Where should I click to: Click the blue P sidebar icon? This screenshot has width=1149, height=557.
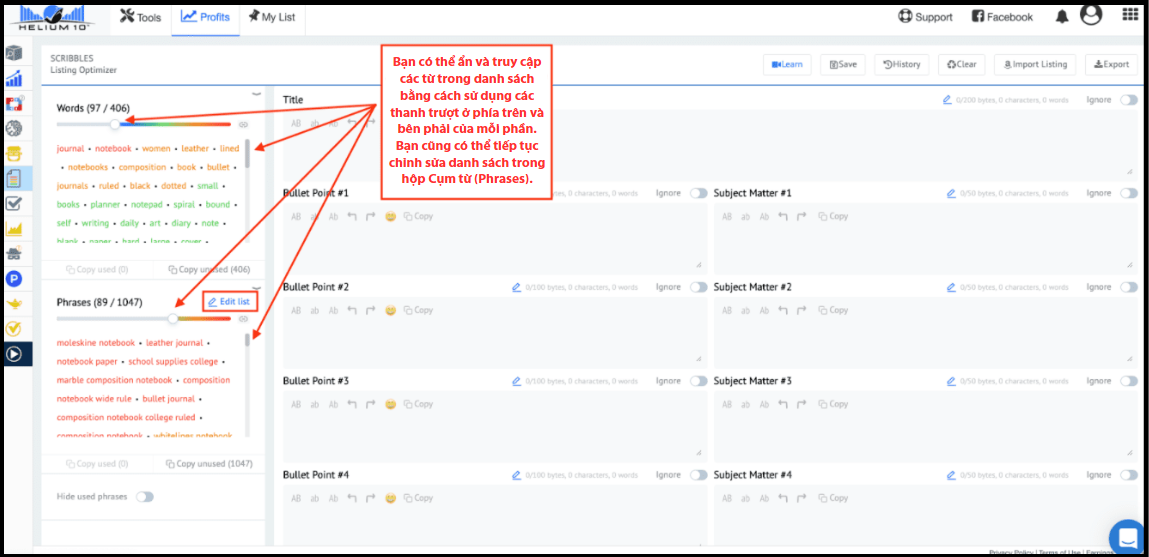(x=14, y=278)
